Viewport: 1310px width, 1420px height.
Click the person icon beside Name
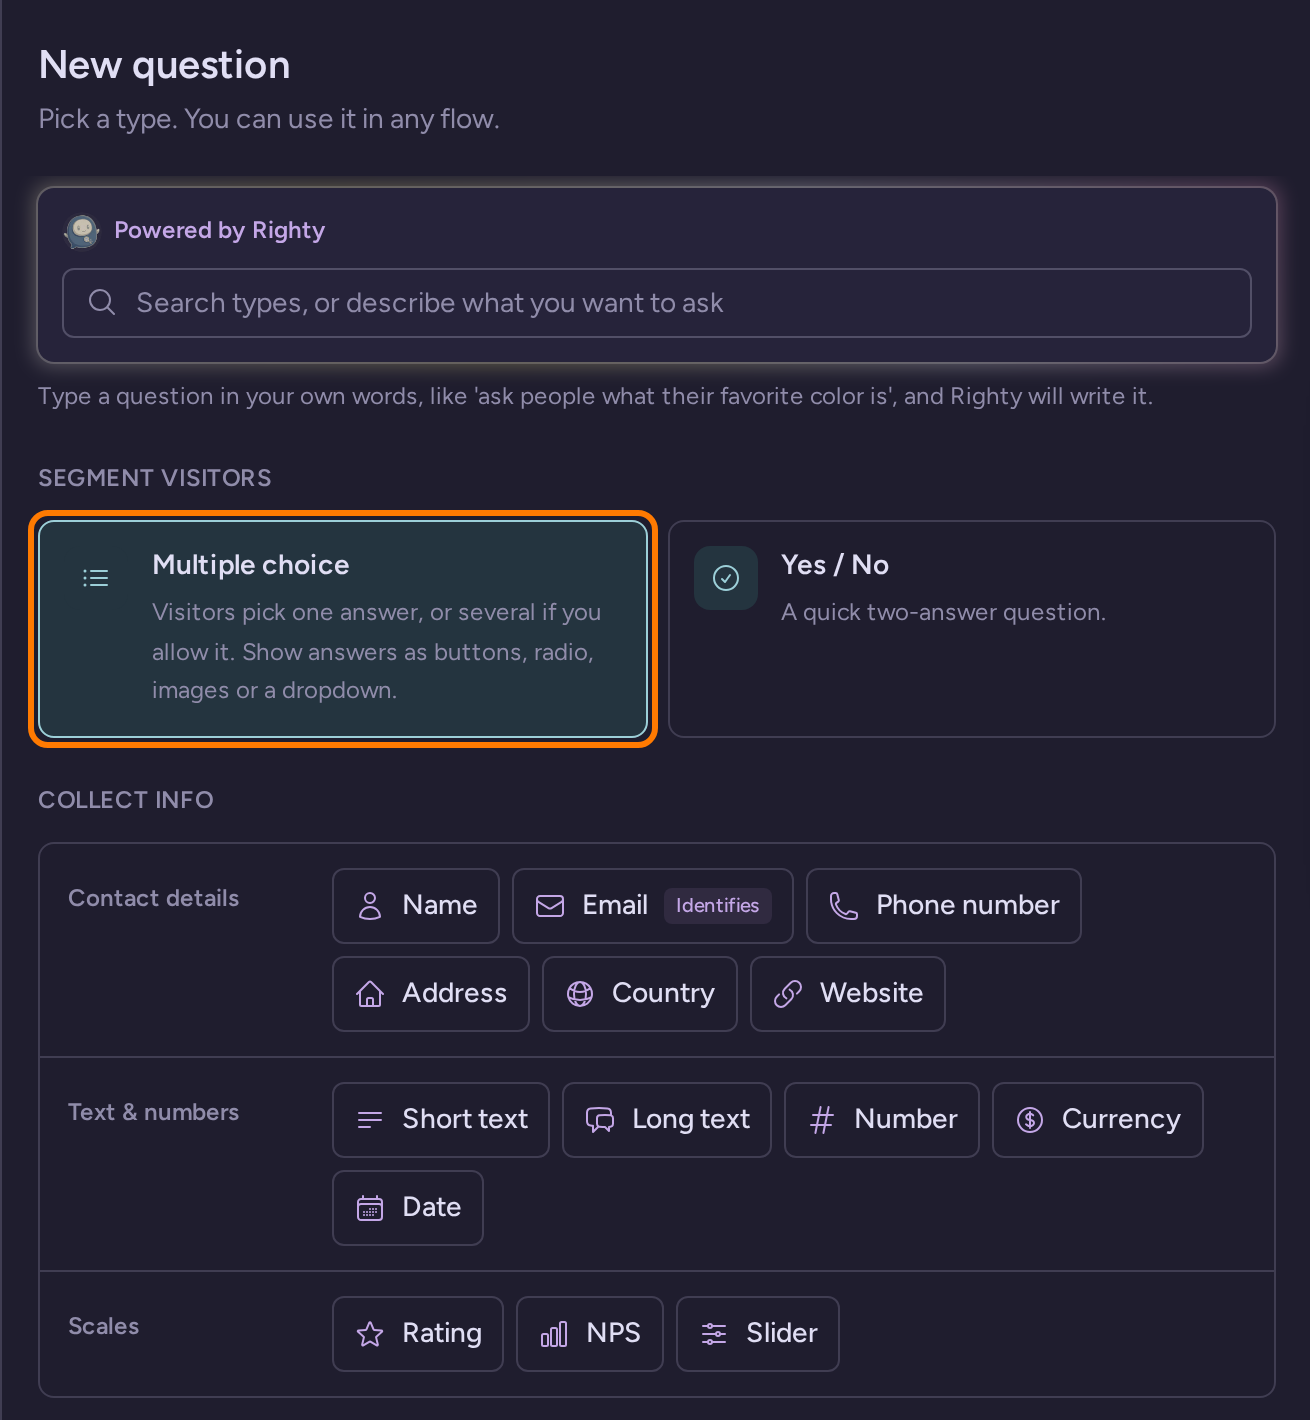point(370,906)
